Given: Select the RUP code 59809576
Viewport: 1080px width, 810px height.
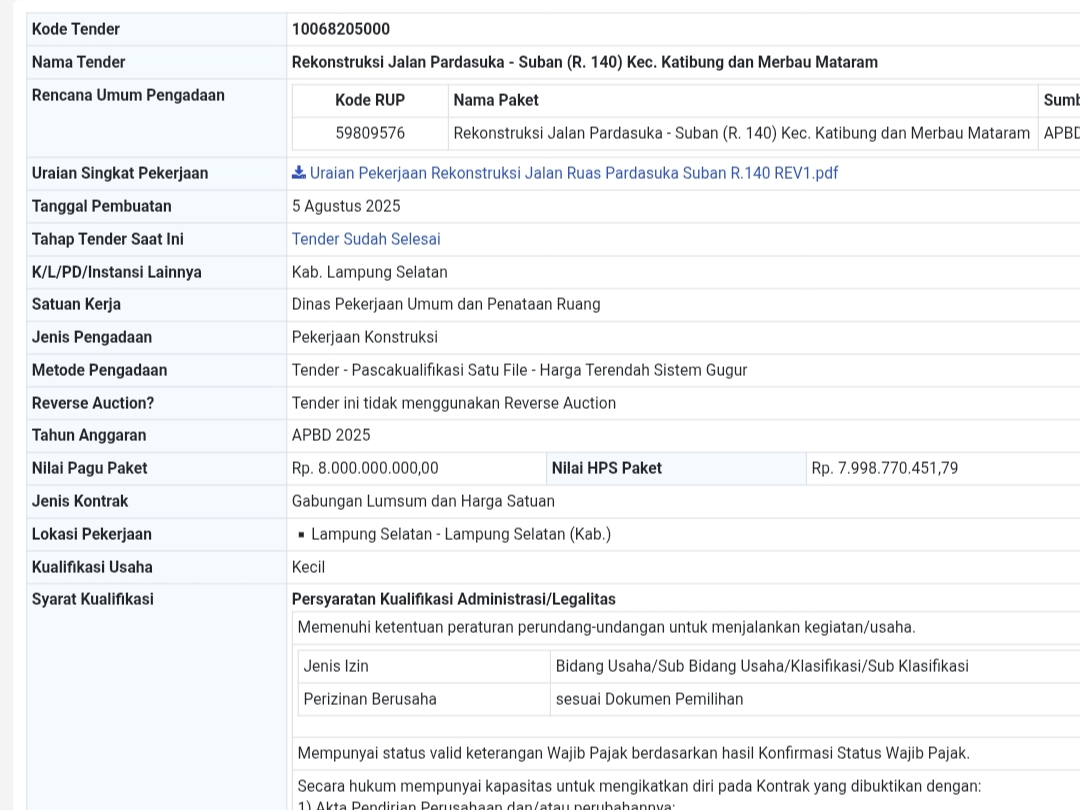Looking at the screenshot, I should coord(370,133).
